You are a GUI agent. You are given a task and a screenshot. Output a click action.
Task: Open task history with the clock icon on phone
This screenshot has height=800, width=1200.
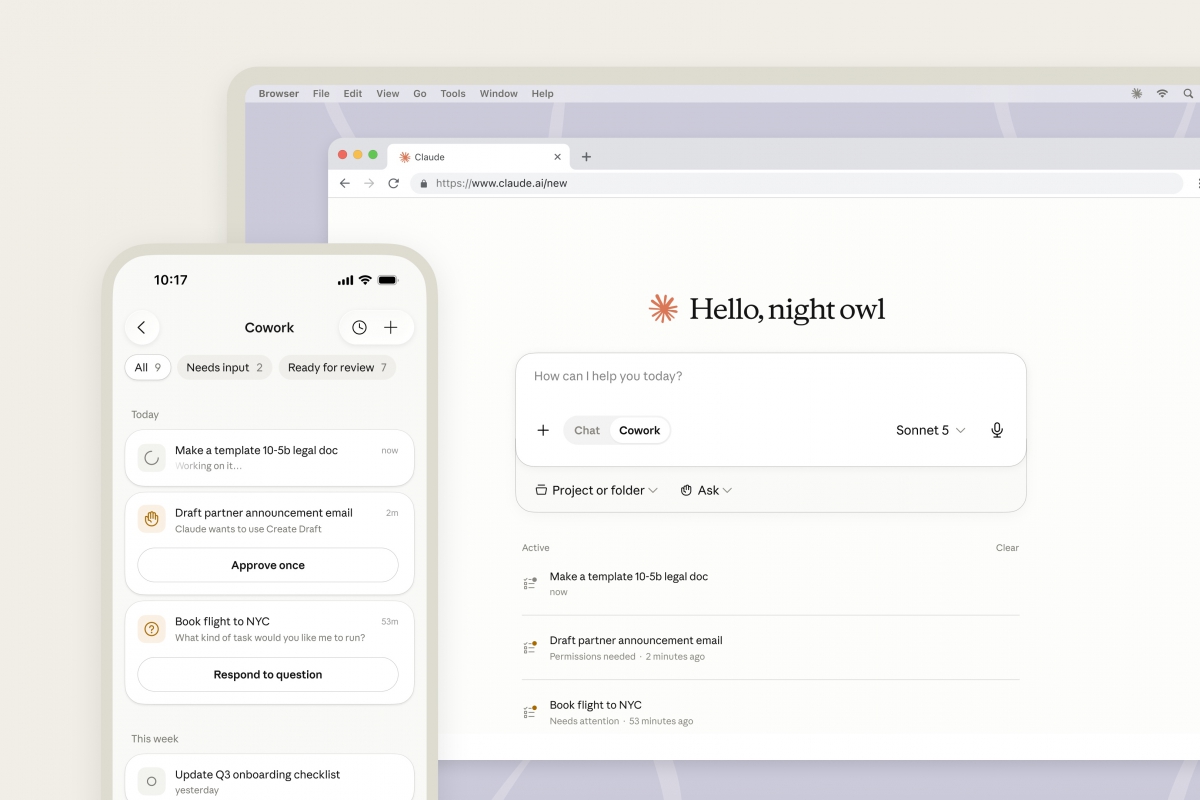click(359, 327)
